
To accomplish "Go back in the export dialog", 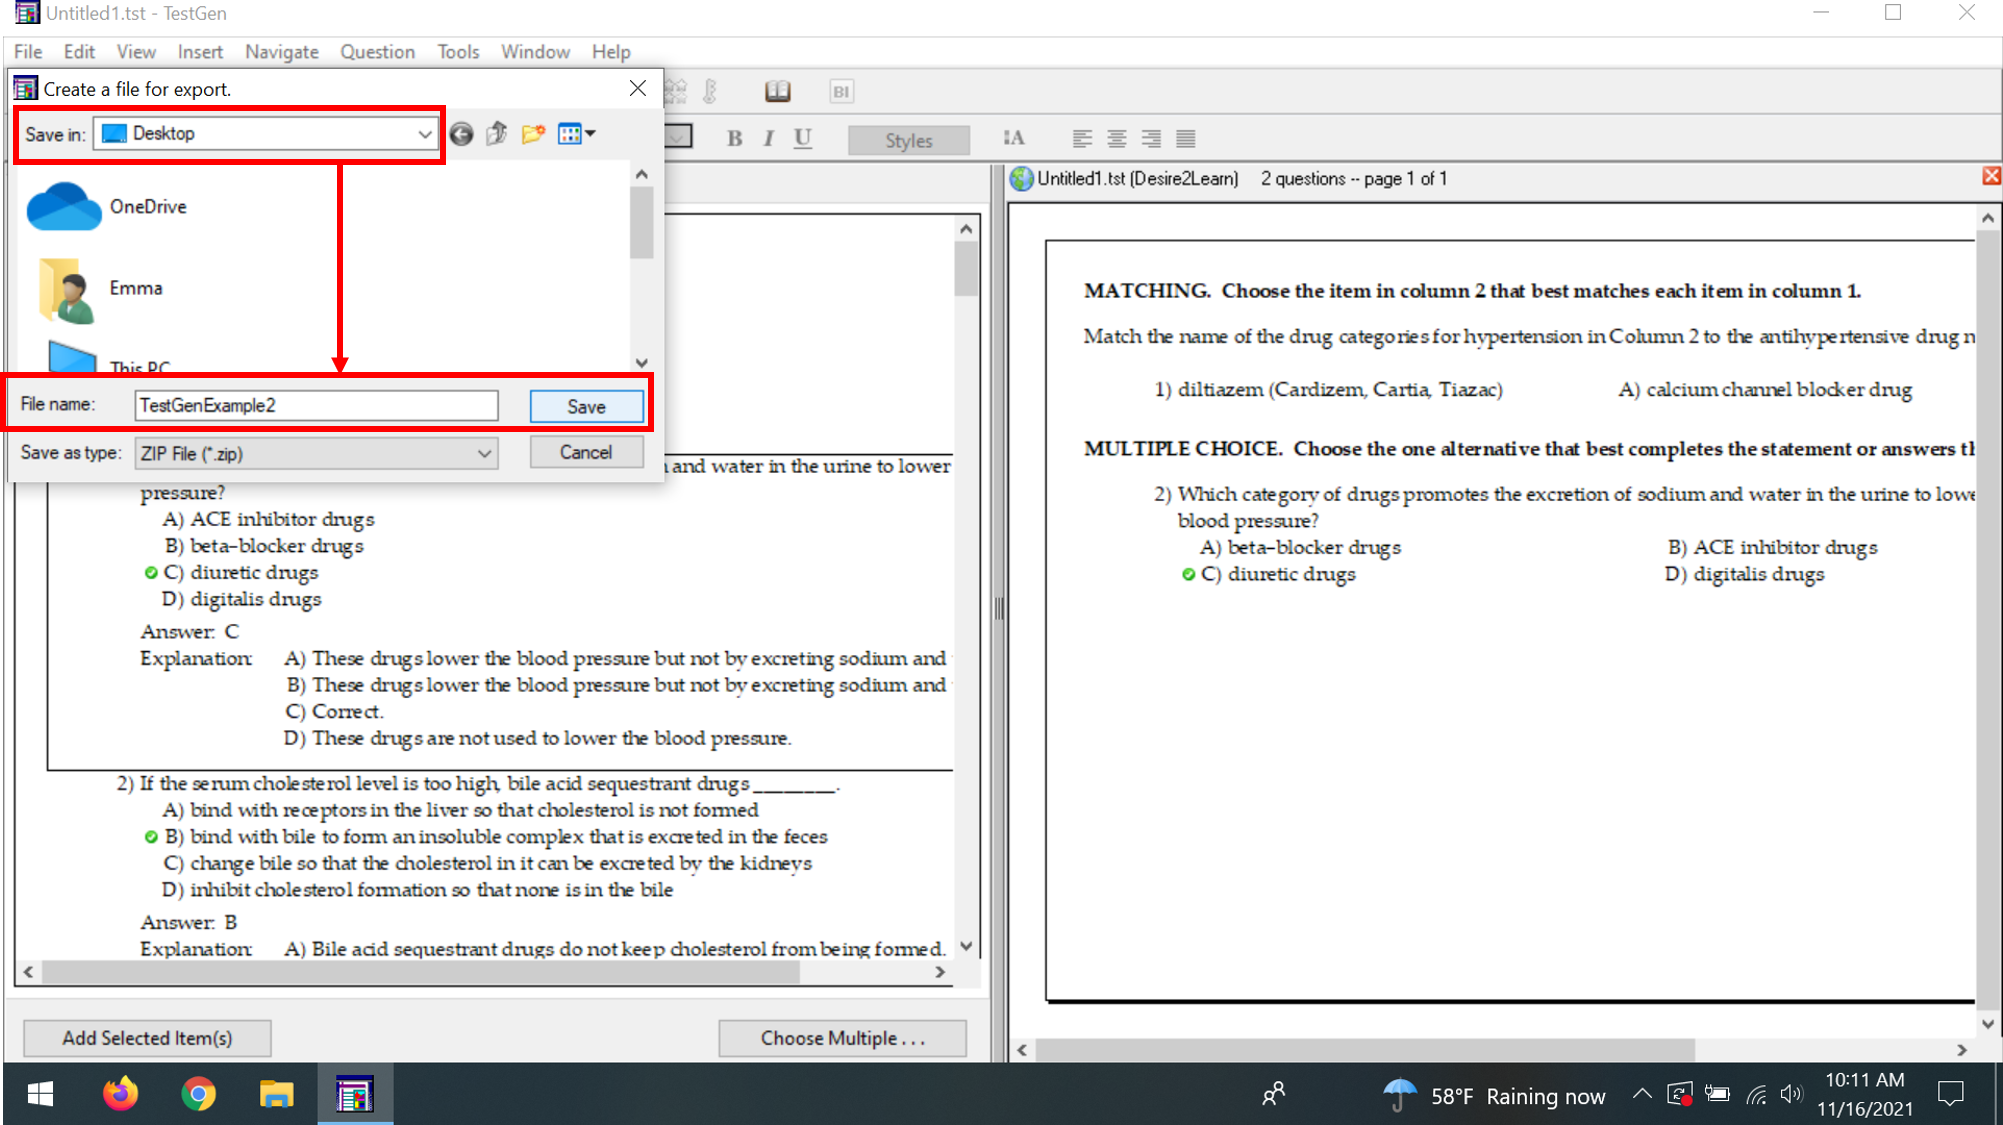I will (461, 133).
